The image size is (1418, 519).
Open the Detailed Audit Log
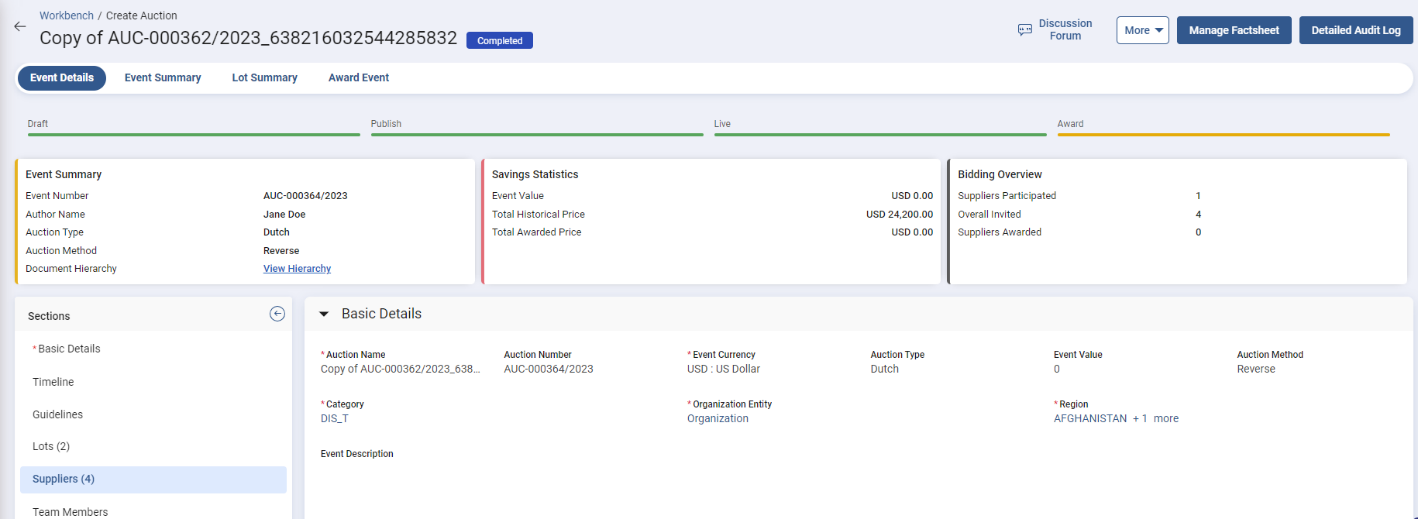pos(1355,30)
